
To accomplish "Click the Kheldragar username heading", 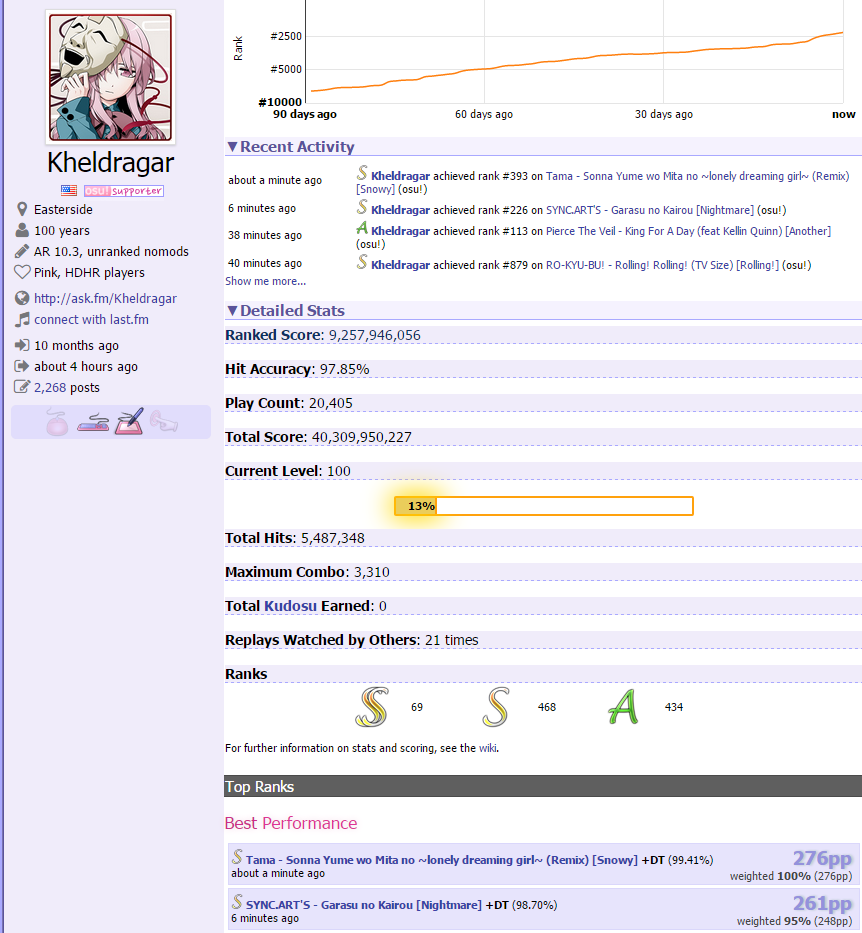I will 111,163.
